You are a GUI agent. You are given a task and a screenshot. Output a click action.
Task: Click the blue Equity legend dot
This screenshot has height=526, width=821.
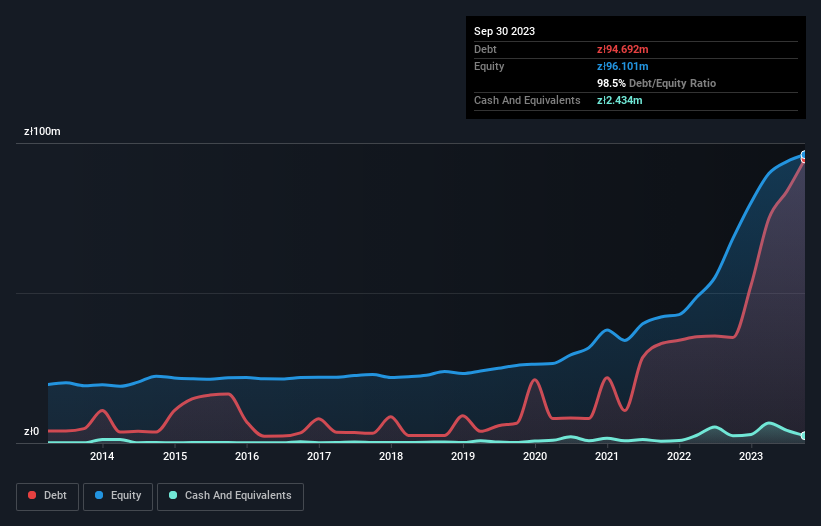(99, 495)
